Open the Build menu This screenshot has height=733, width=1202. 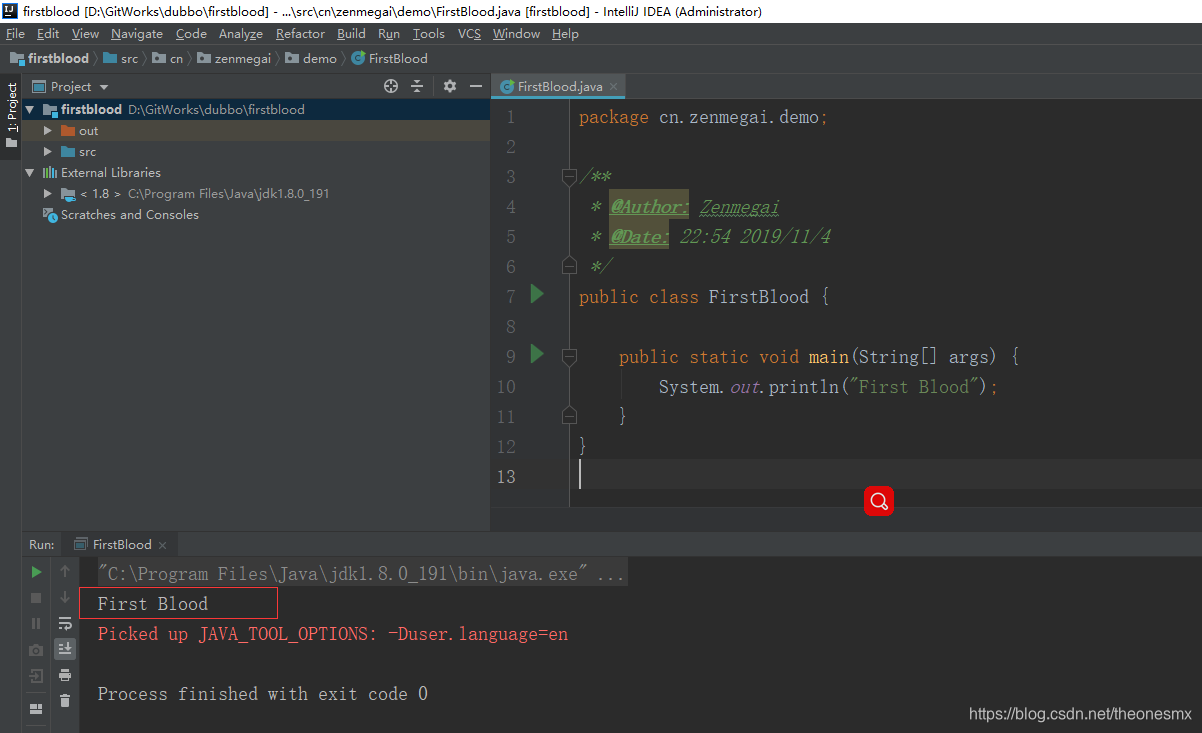point(351,34)
